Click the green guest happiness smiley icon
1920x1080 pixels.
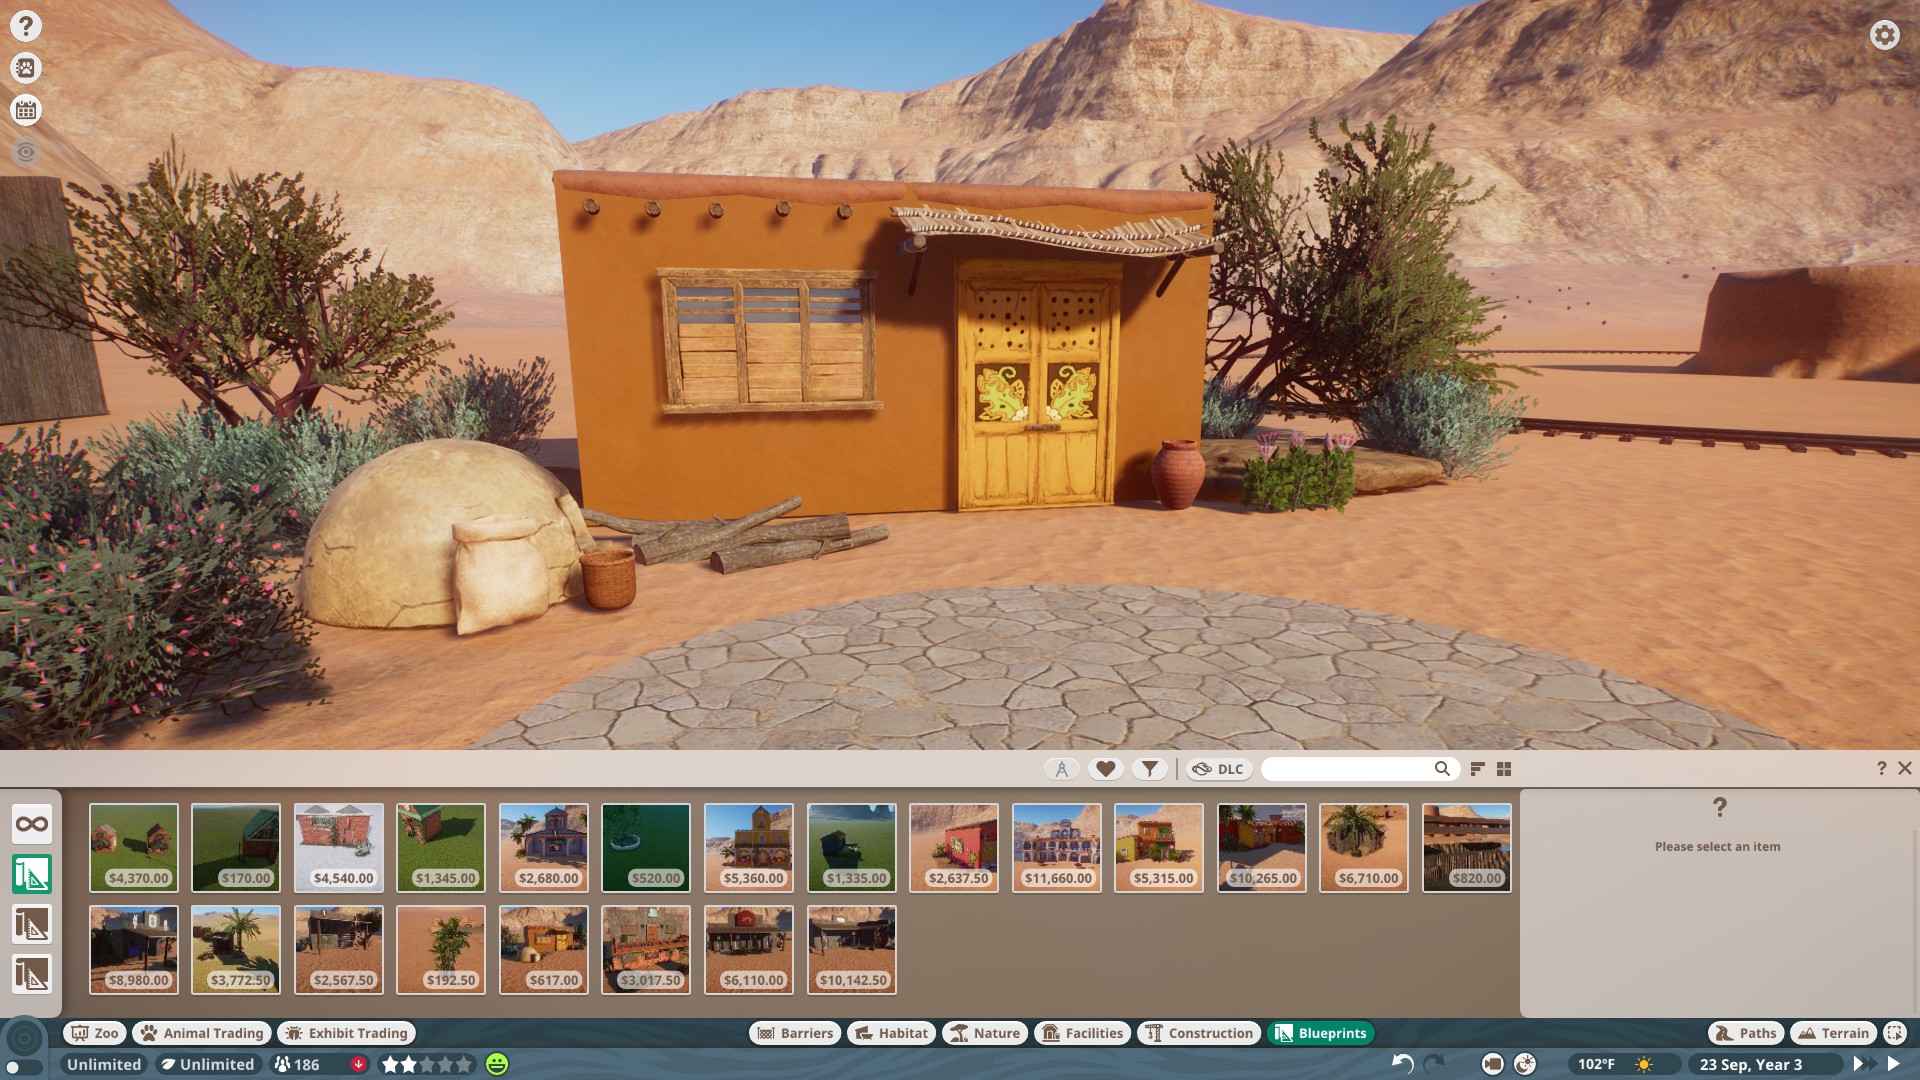tap(497, 1064)
